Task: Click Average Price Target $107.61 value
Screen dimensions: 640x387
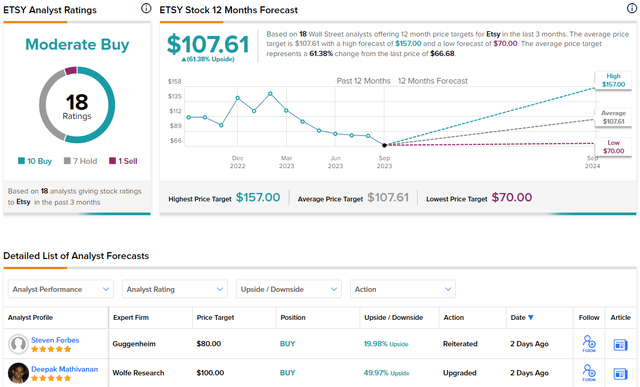Action: coord(388,198)
